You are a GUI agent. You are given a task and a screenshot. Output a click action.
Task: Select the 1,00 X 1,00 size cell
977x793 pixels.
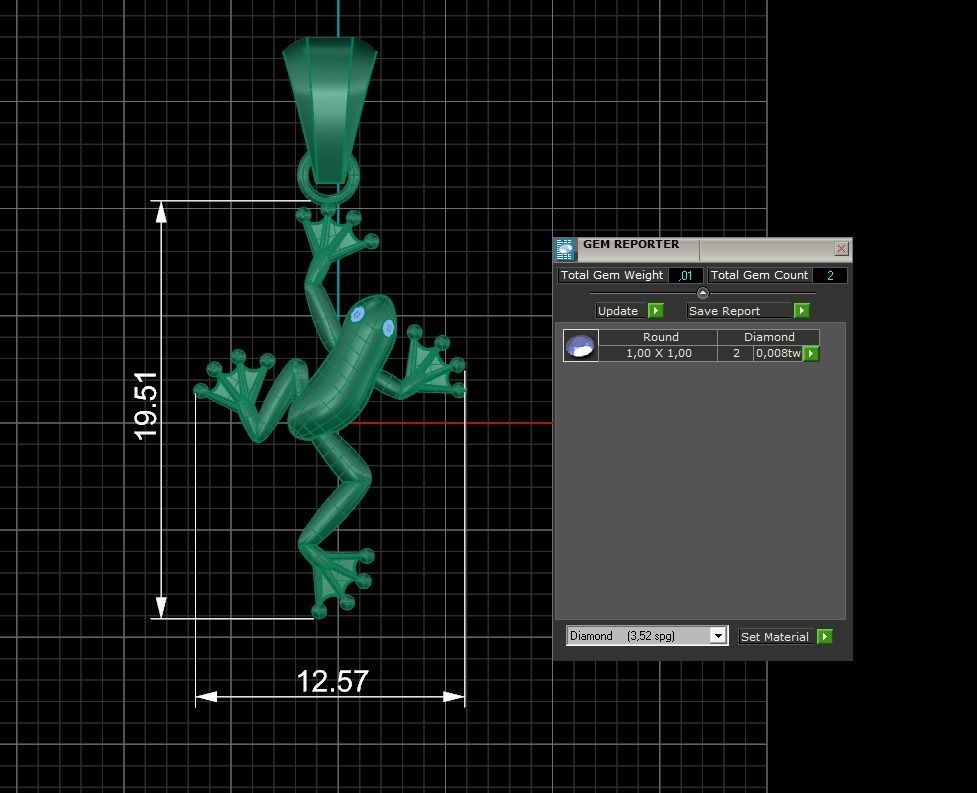pyautogui.click(x=659, y=353)
